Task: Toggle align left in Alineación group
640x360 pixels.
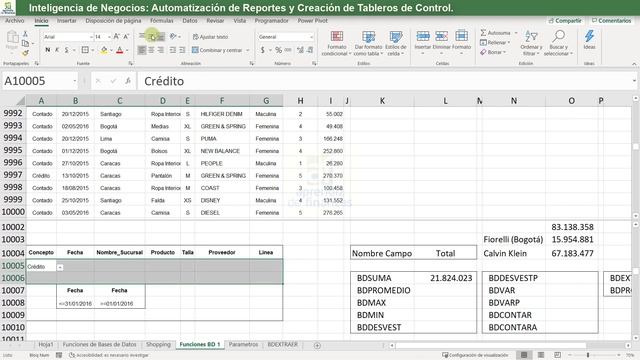Action: click(142, 50)
